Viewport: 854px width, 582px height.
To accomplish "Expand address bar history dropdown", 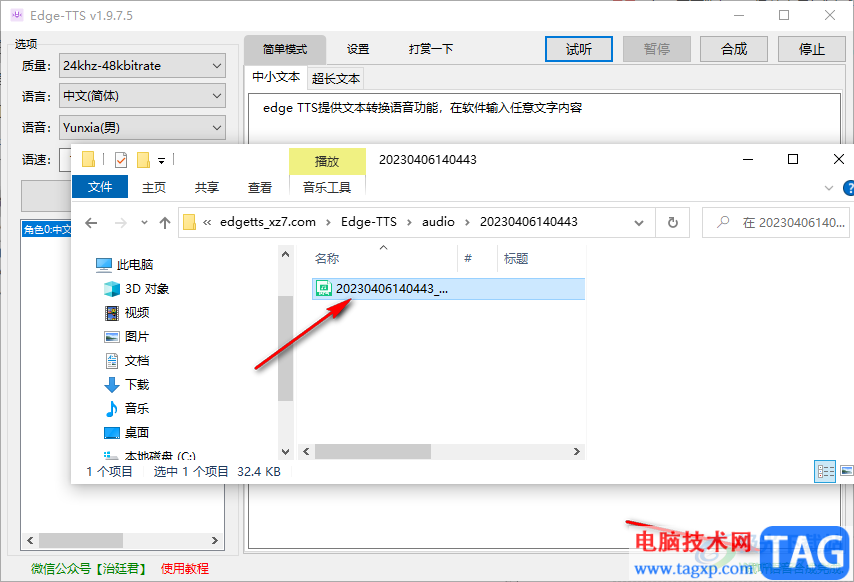I will 639,223.
